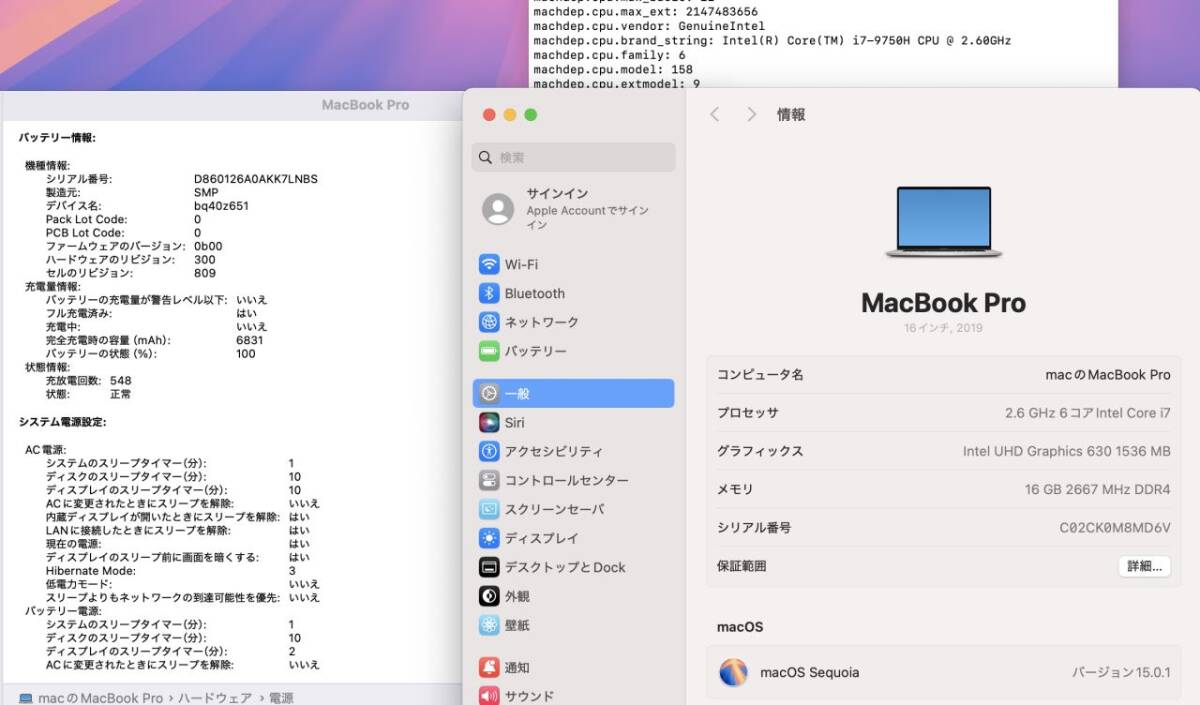Click 充放電回数 value 548
The width and height of the screenshot is (1200, 705).
point(120,381)
